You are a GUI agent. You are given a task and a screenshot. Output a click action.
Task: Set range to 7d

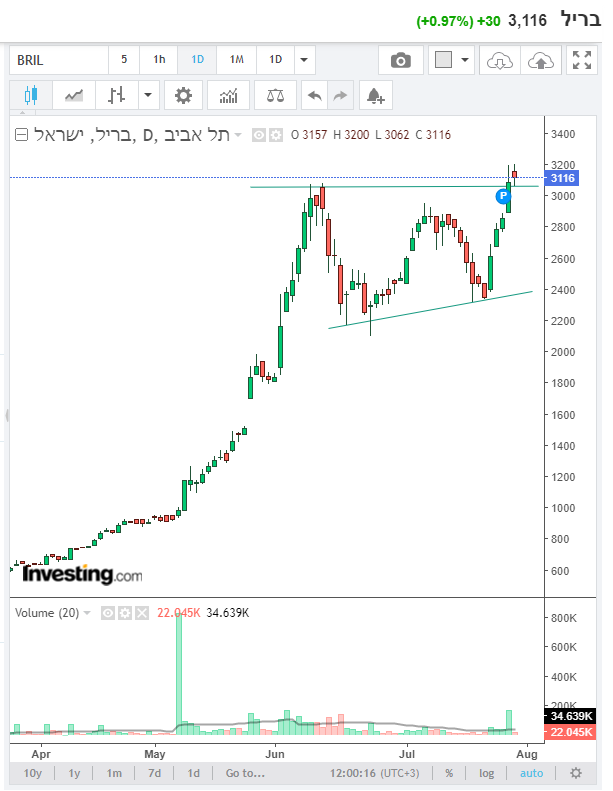click(154, 773)
